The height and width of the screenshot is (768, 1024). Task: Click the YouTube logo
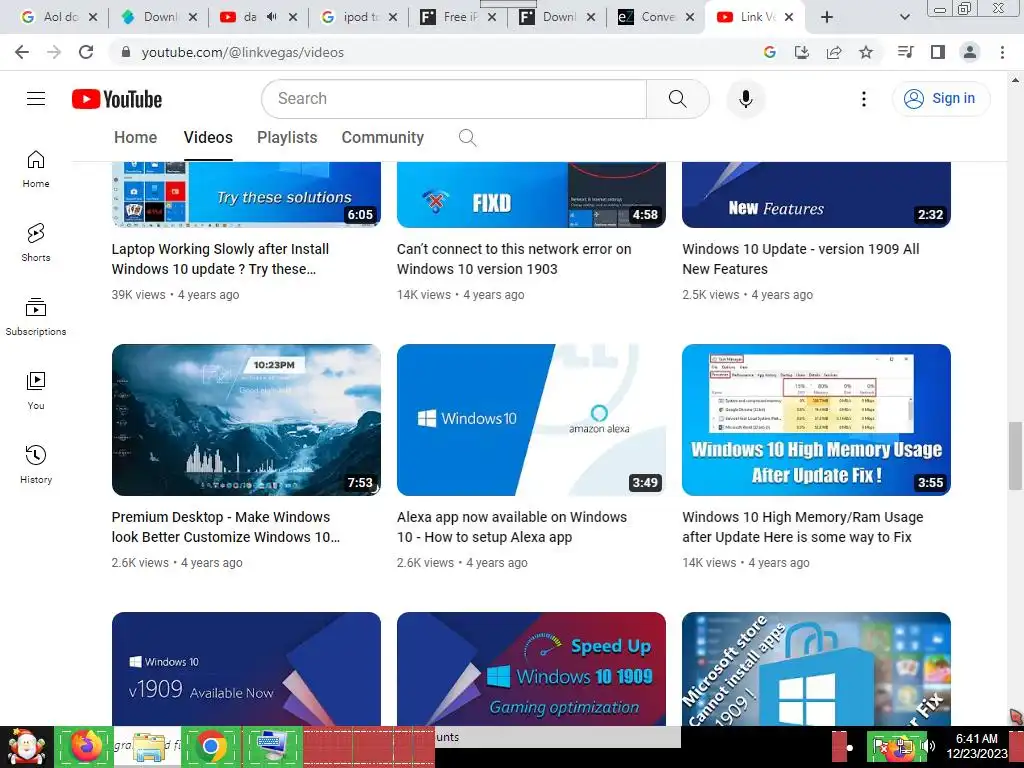[x=117, y=99]
